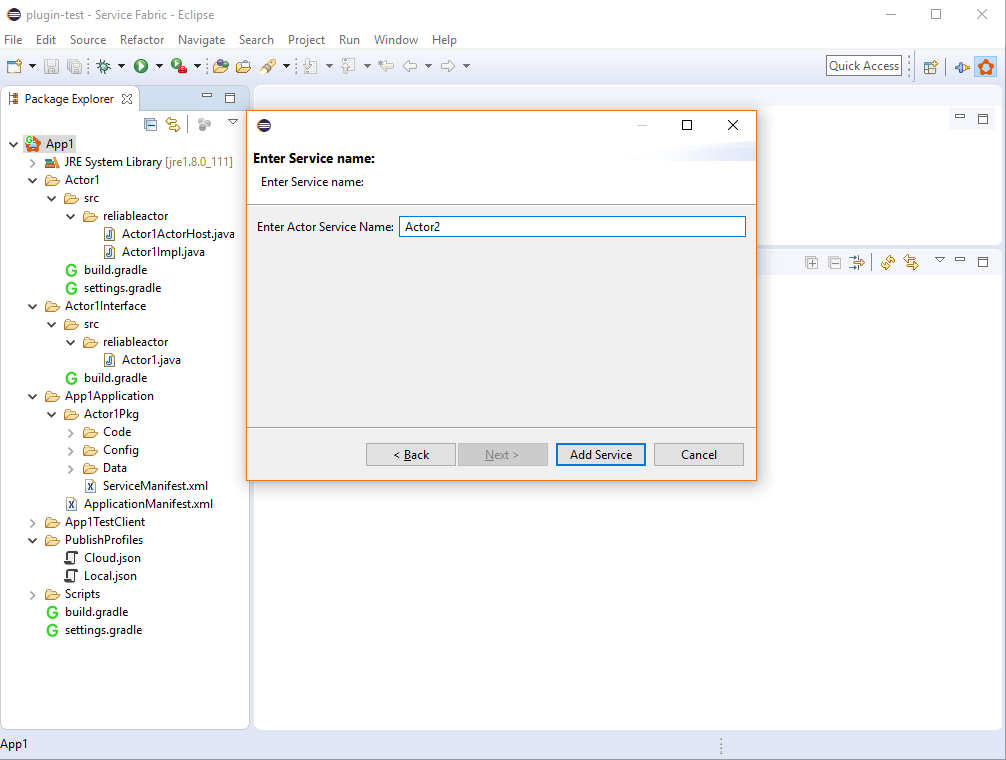This screenshot has height=760, width=1006.
Task: Click the Open Perspective icon
Action: [x=929, y=66]
